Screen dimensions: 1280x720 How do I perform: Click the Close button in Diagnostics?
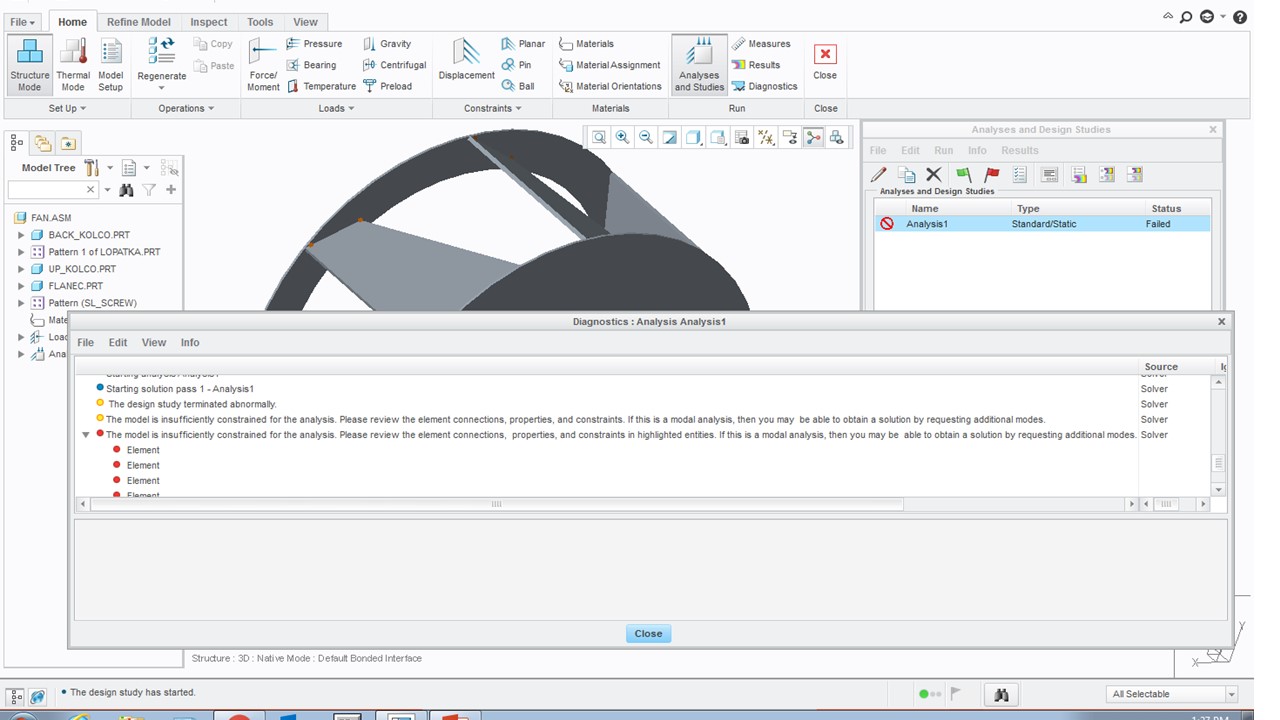click(x=648, y=633)
